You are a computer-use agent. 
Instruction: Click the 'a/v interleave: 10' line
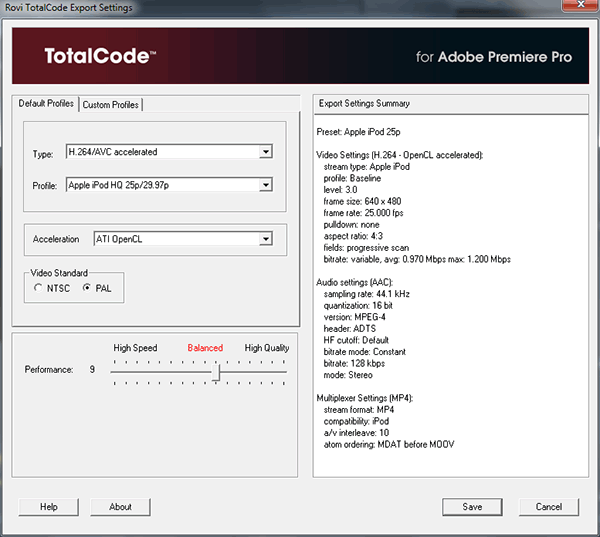pyautogui.click(x=356, y=433)
